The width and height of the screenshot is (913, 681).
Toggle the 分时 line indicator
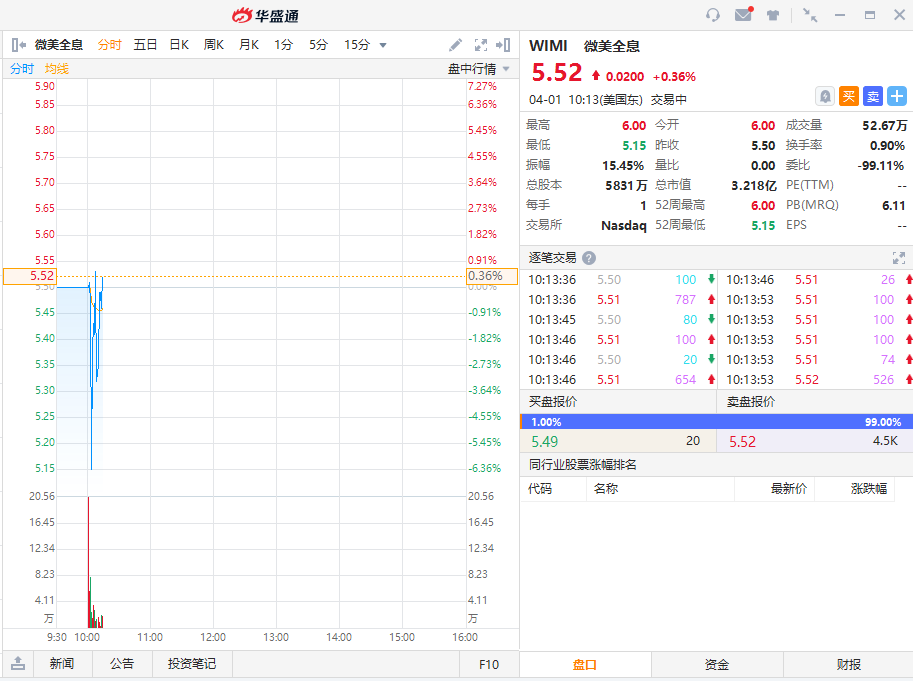point(21,69)
